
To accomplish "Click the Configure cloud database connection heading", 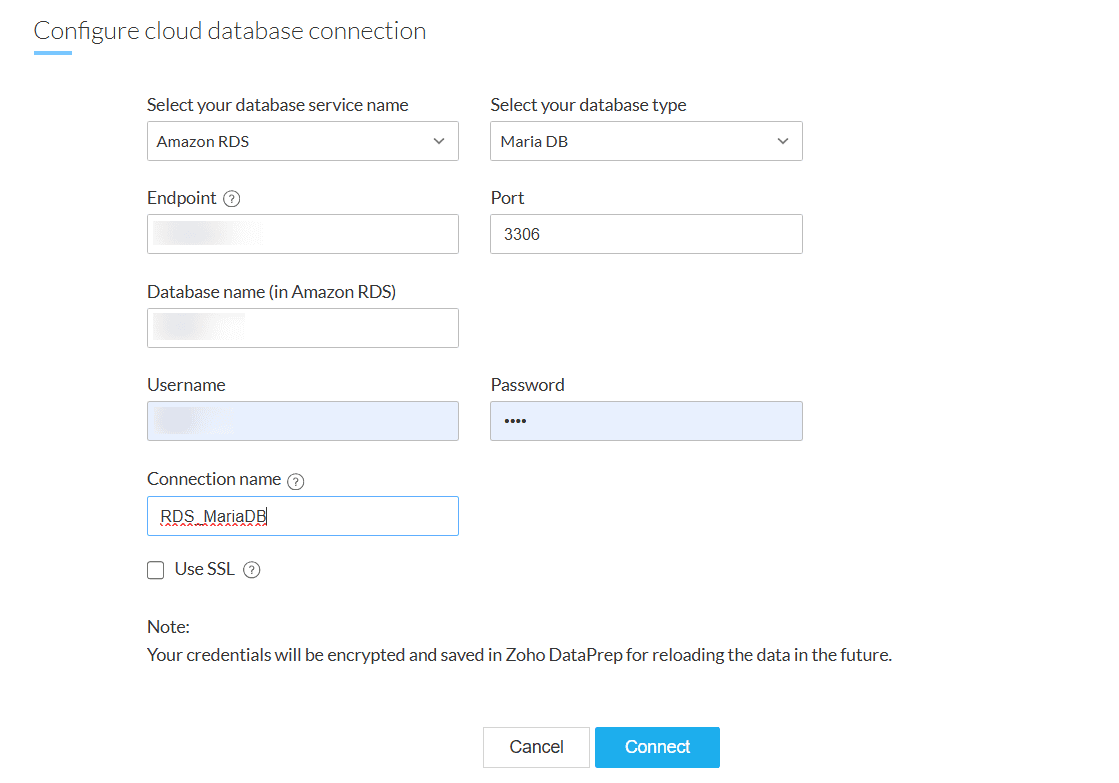I will point(230,31).
